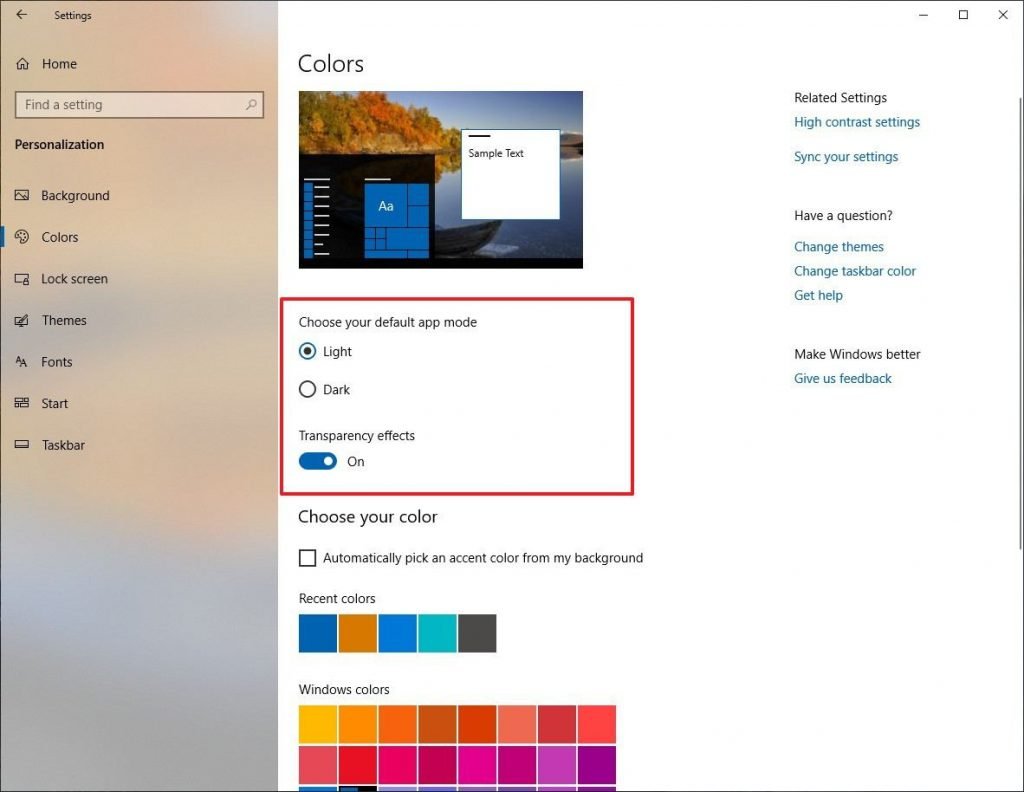Screen dimensions: 1024x792
Task: Pick the orange swatch in Recent colors
Action: 358,634
